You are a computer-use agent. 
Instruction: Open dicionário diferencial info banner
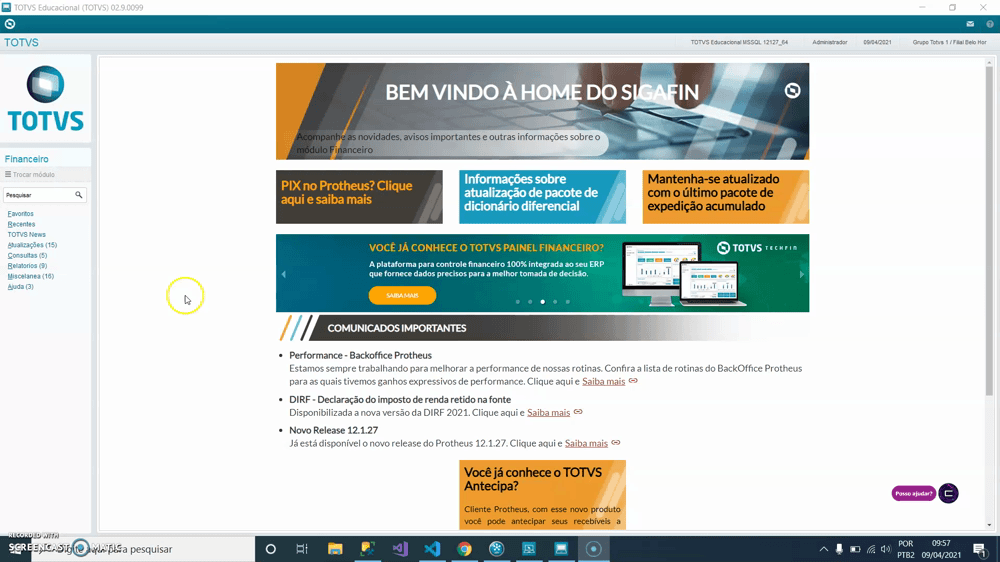(542, 196)
